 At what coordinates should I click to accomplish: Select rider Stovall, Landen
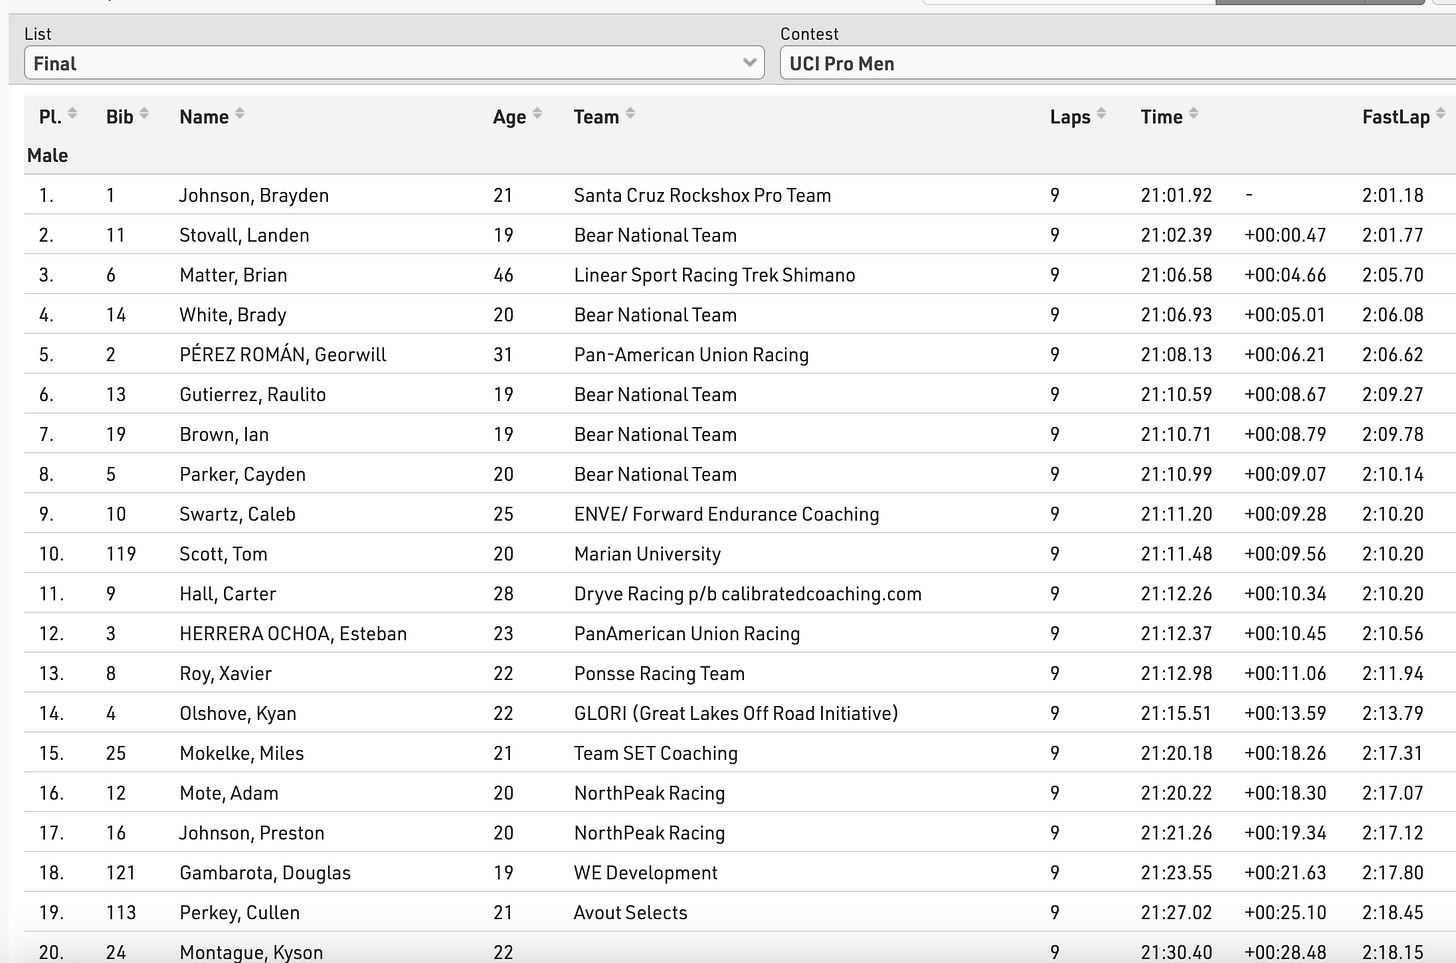tap(244, 236)
